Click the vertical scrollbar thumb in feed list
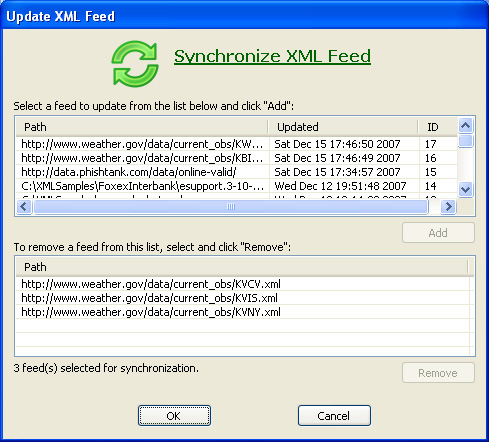489x442 pixels. (x=465, y=141)
